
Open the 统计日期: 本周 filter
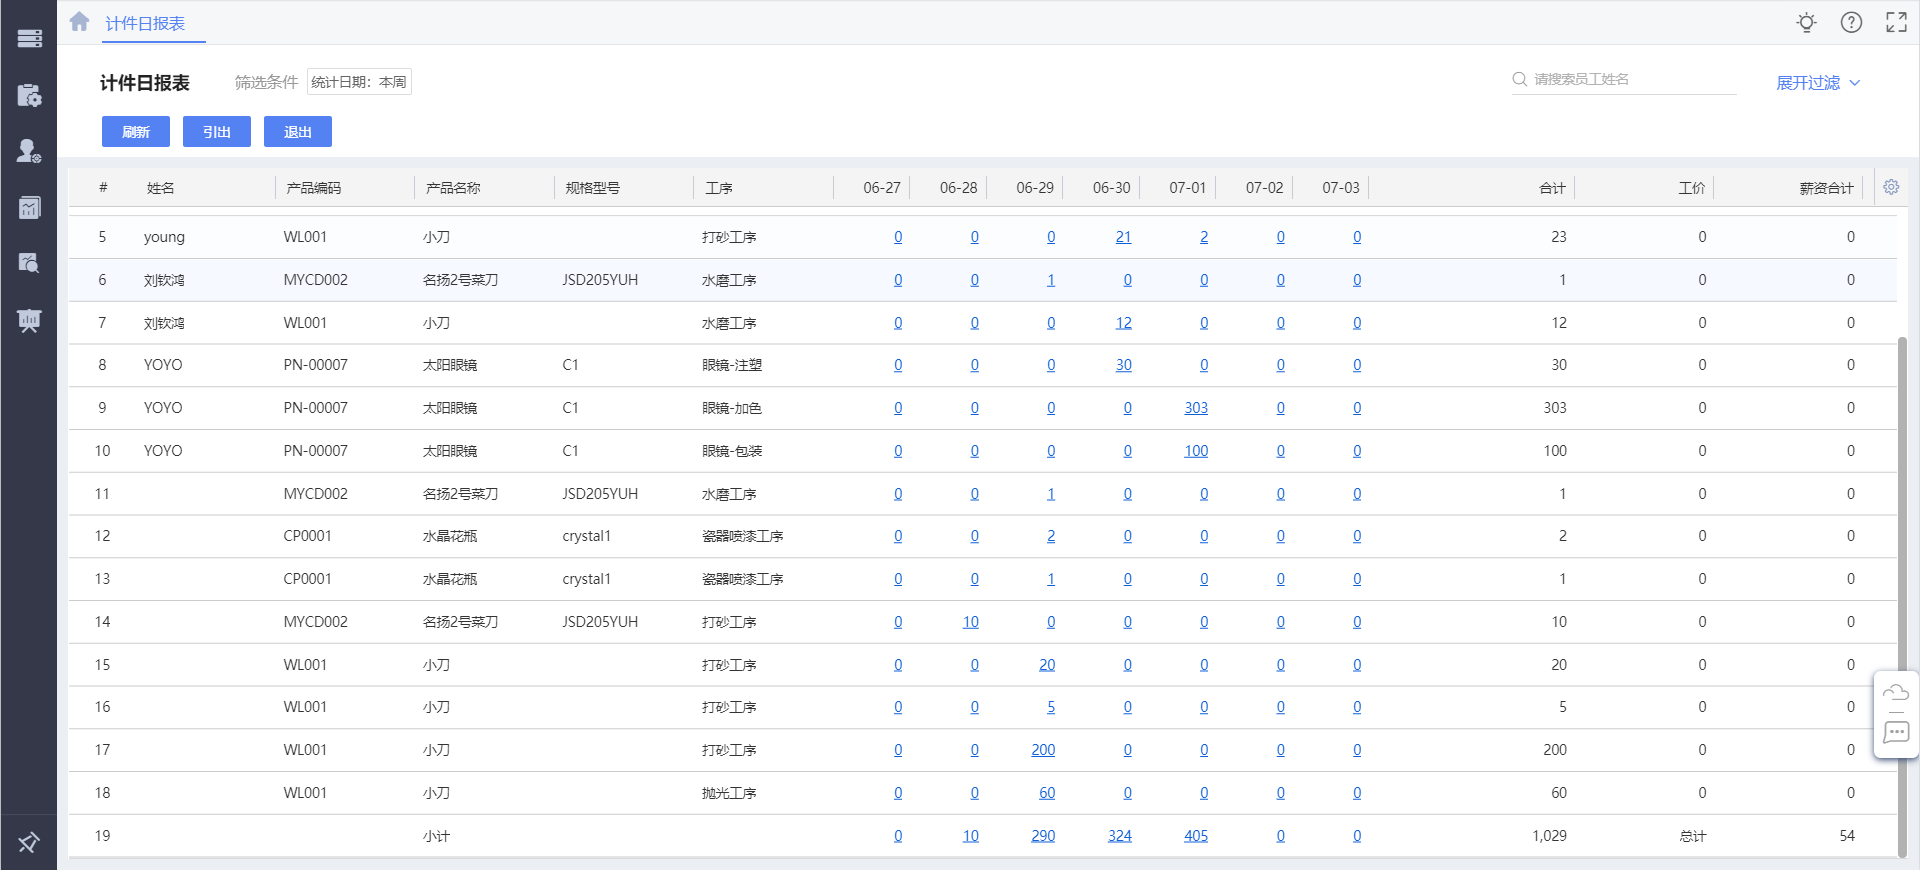coord(359,82)
